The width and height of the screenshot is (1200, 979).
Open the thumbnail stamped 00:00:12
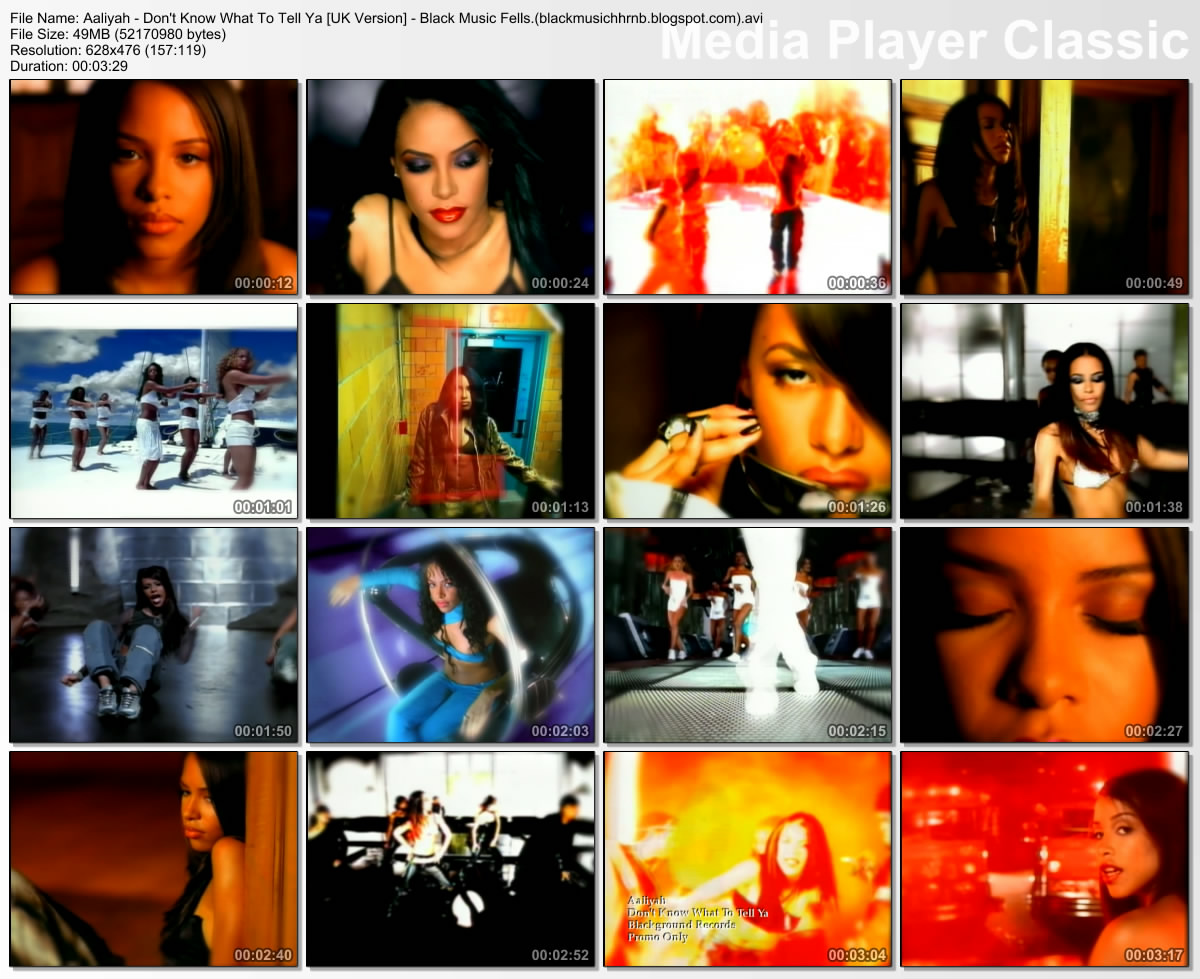coord(154,187)
